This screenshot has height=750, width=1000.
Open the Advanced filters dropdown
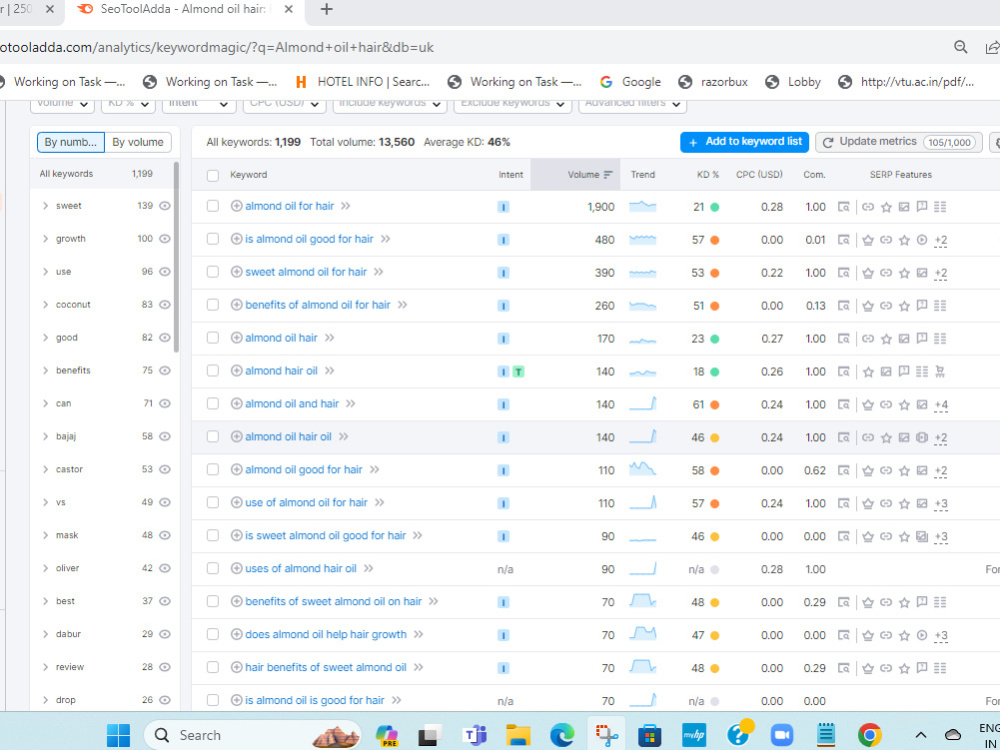coord(632,104)
